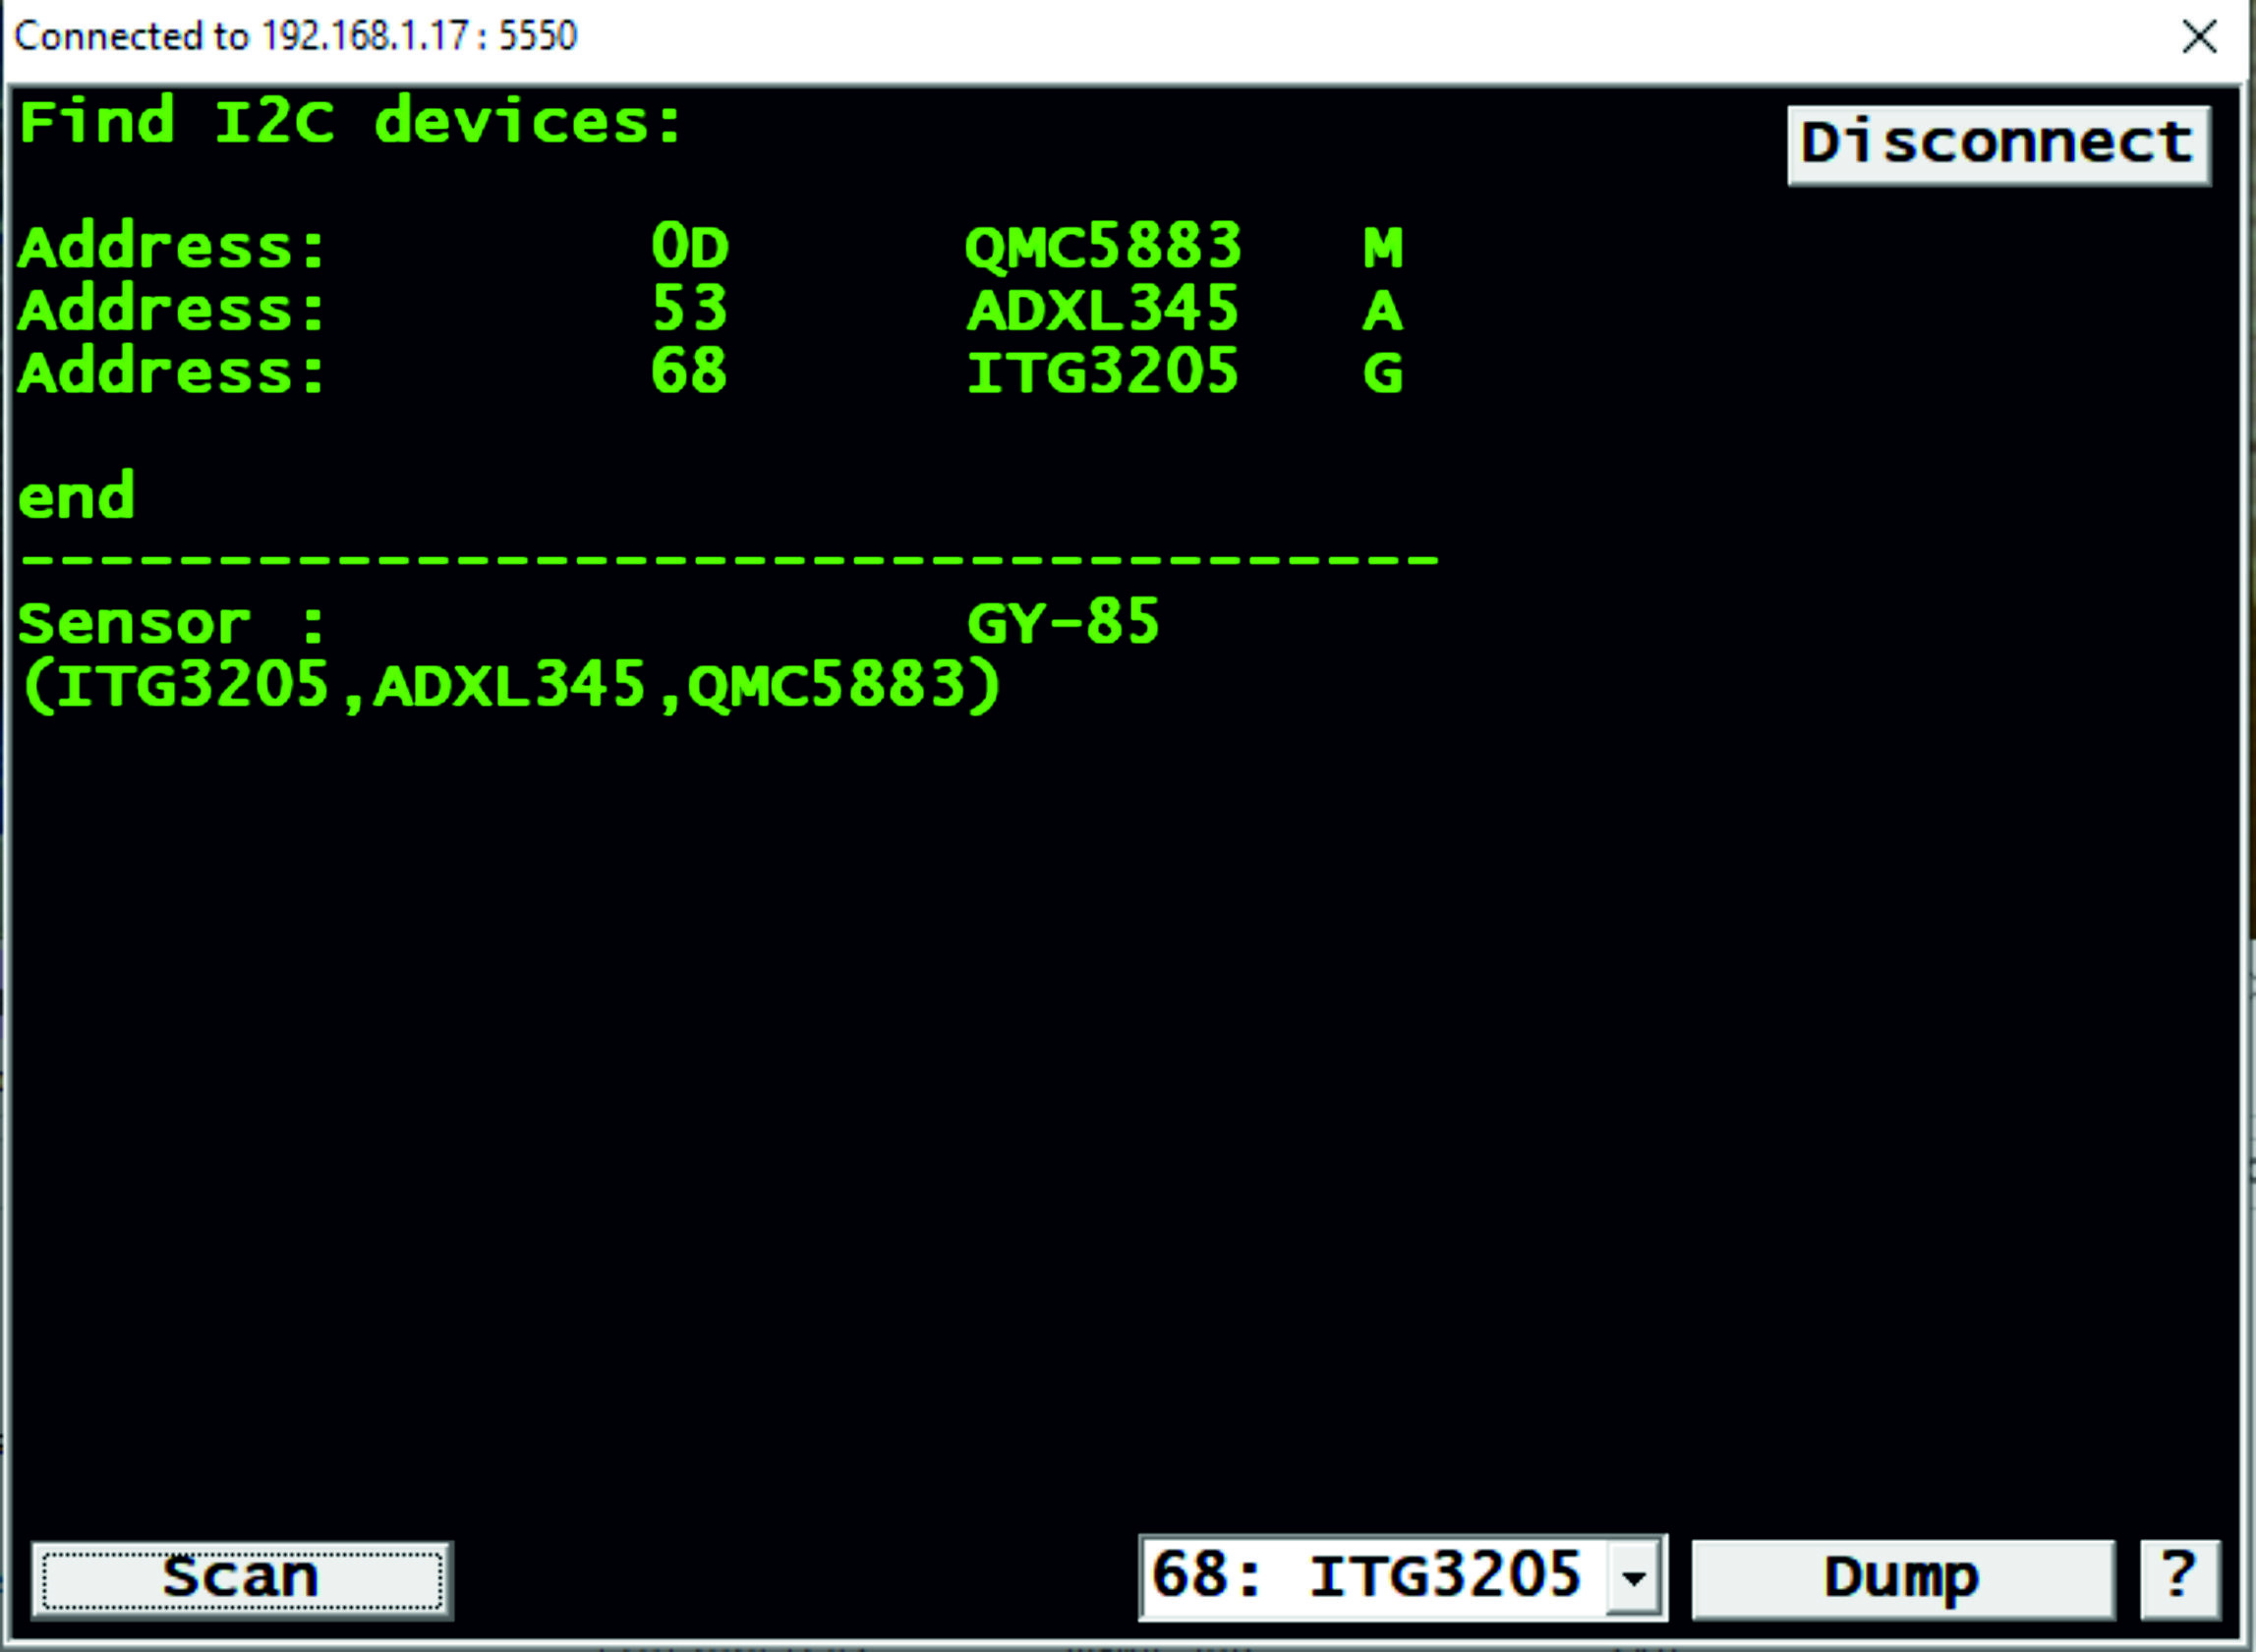The width and height of the screenshot is (2256, 1652).
Task: Click the sensor type letter M
Action: [1384, 247]
